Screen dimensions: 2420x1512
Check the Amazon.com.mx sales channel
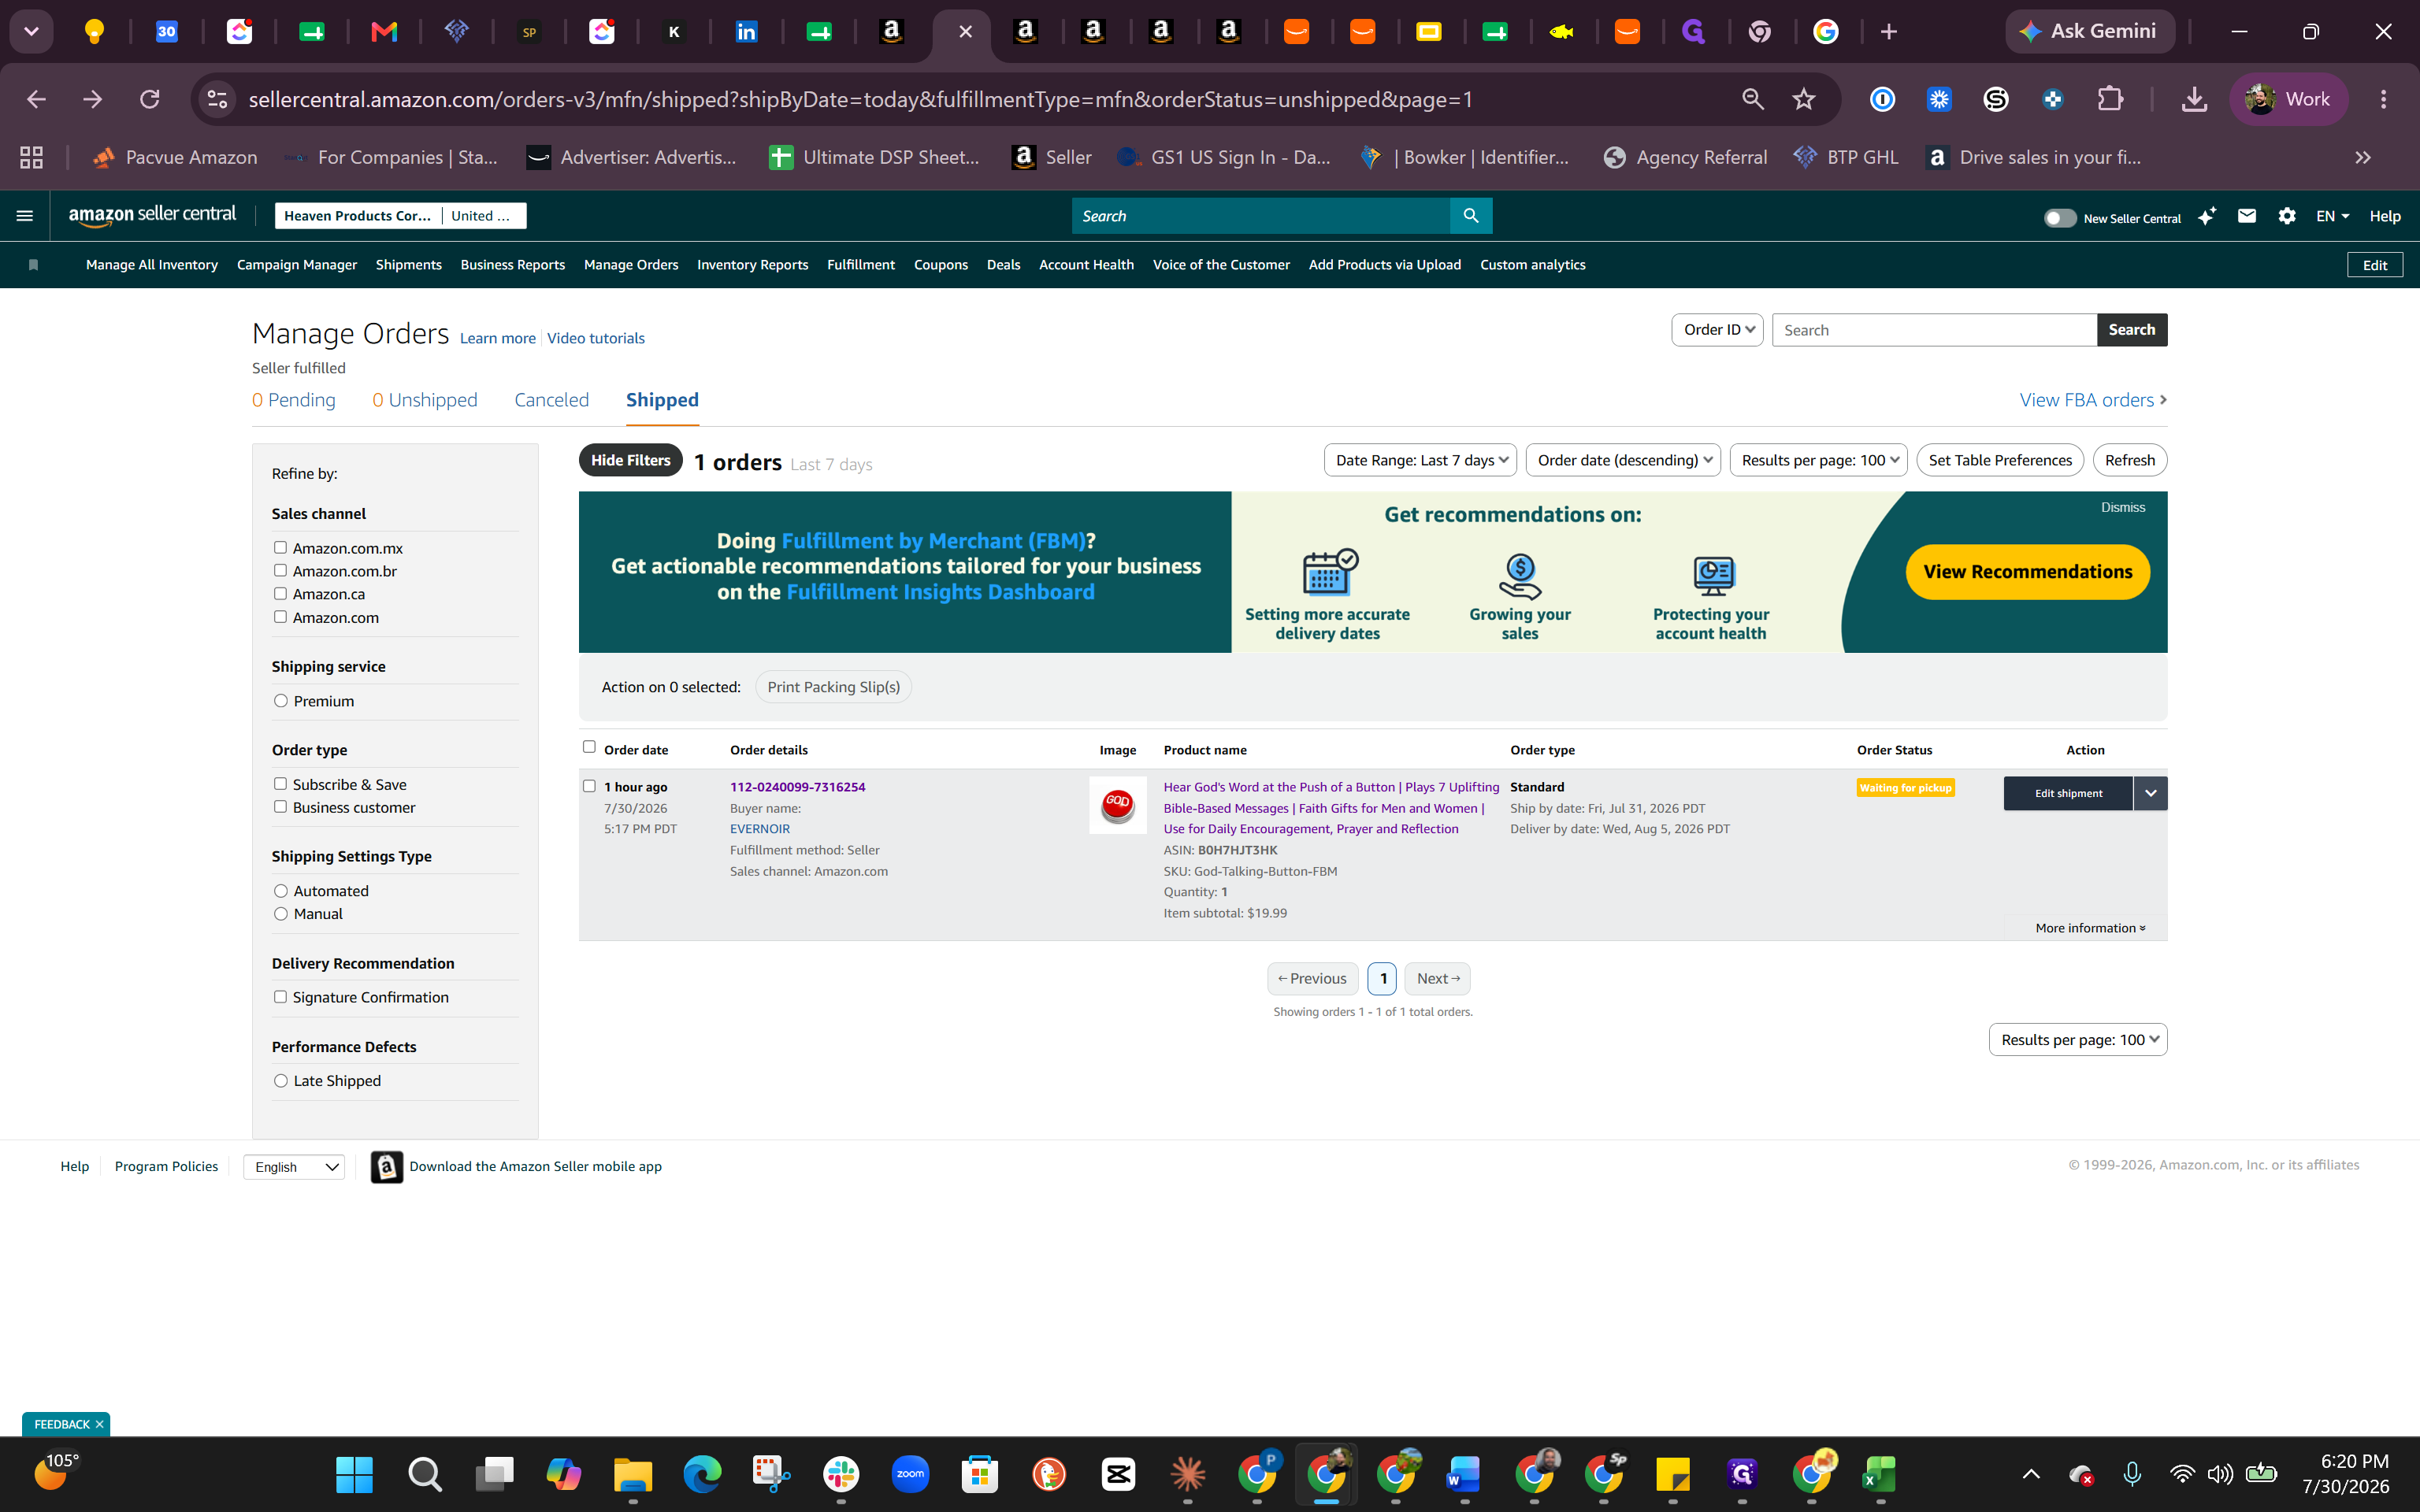pyautogui.click(x=280, y=548)
